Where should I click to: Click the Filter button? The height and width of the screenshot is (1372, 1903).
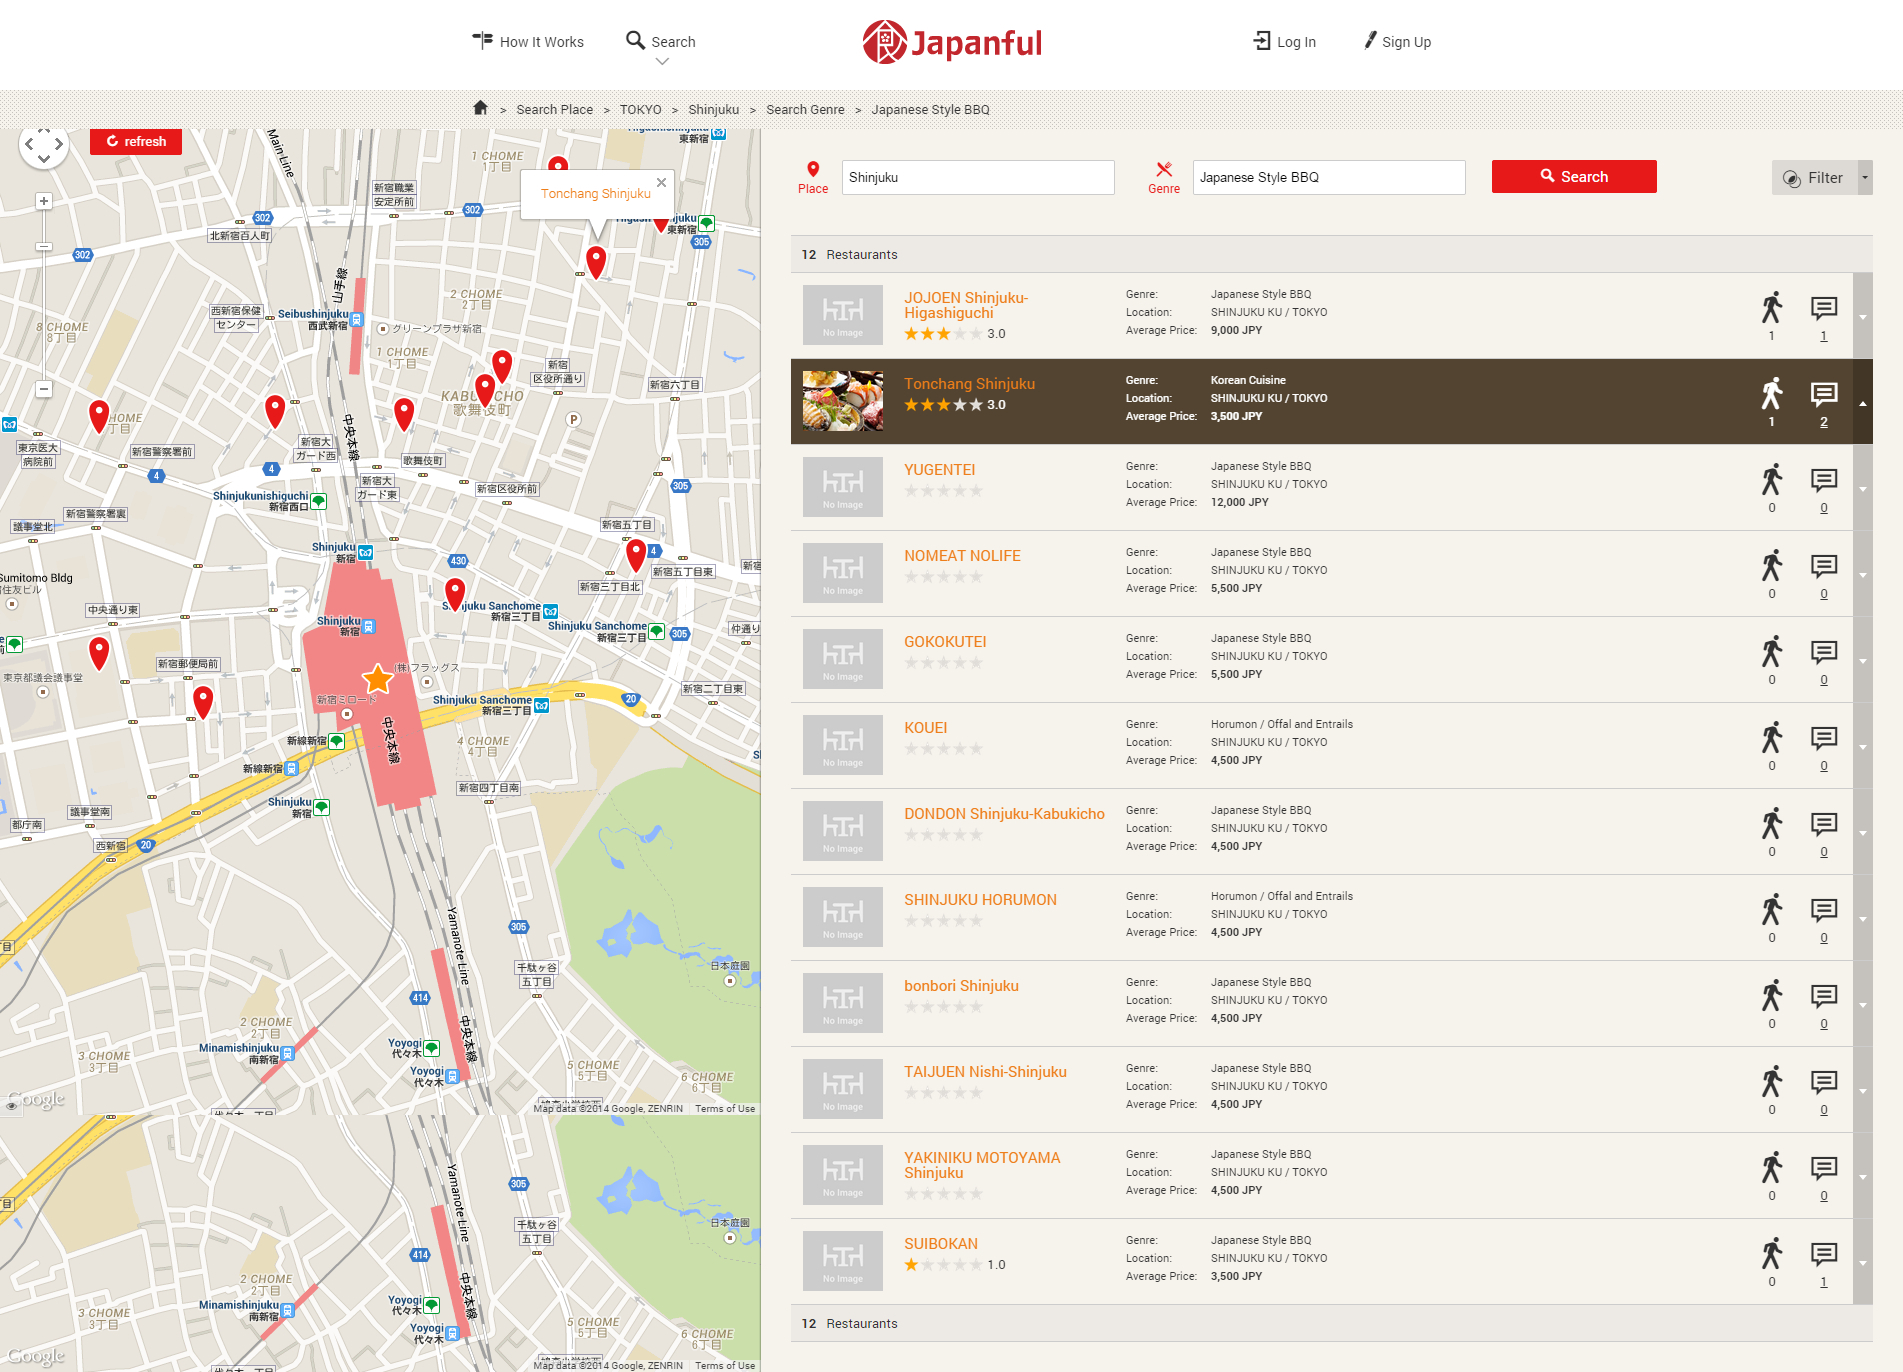coord(1814,177)
